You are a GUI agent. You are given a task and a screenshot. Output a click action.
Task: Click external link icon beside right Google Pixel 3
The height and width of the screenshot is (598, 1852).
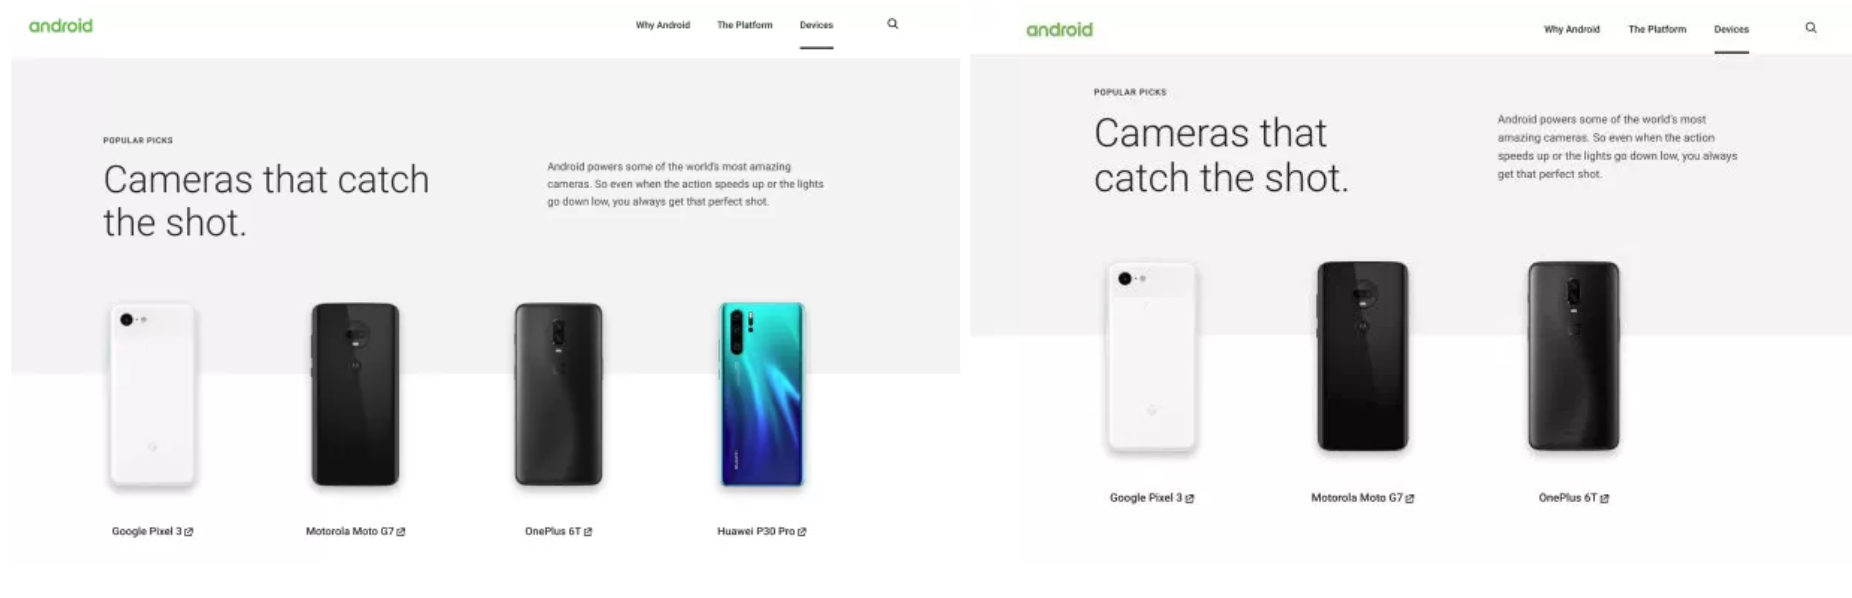pos(1189,498)
